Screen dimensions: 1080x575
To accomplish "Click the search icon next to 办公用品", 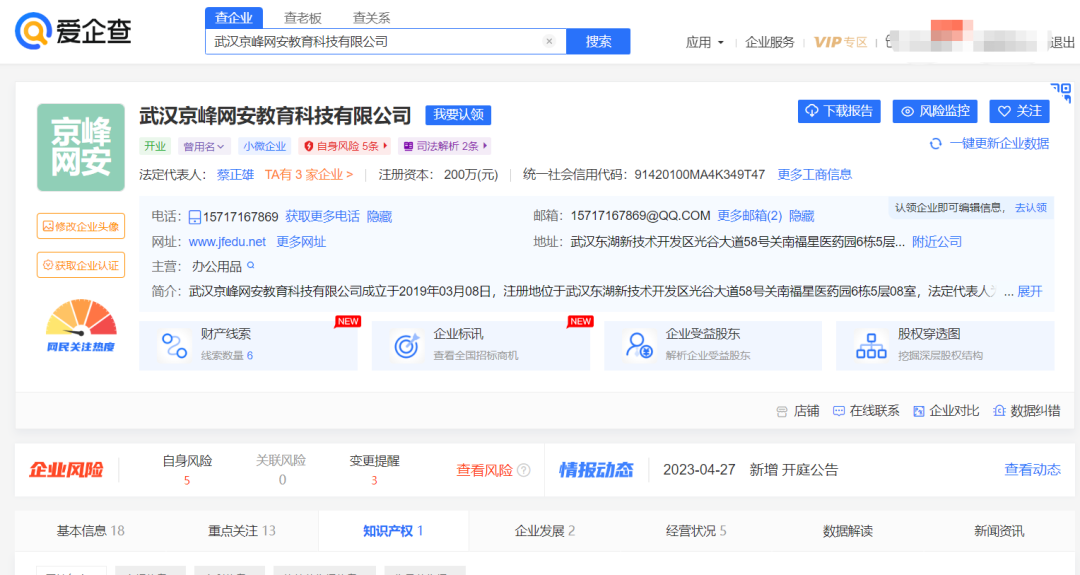I will point(251,265).
